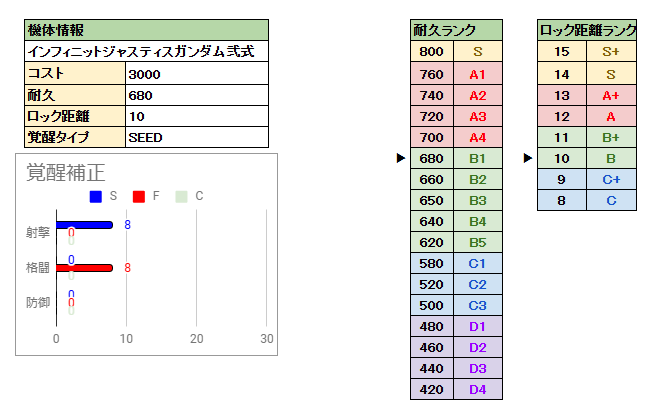Click the 射撃 axis label in chart

click(x=38, y=233)
